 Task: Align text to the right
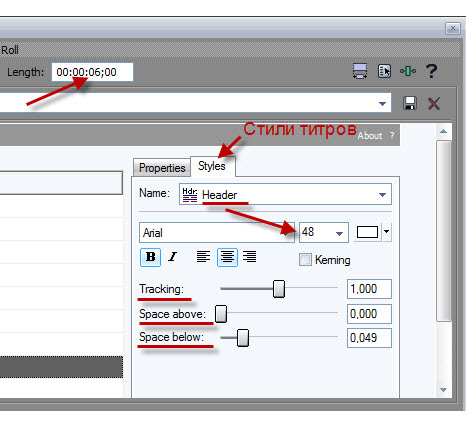(249, 257)
